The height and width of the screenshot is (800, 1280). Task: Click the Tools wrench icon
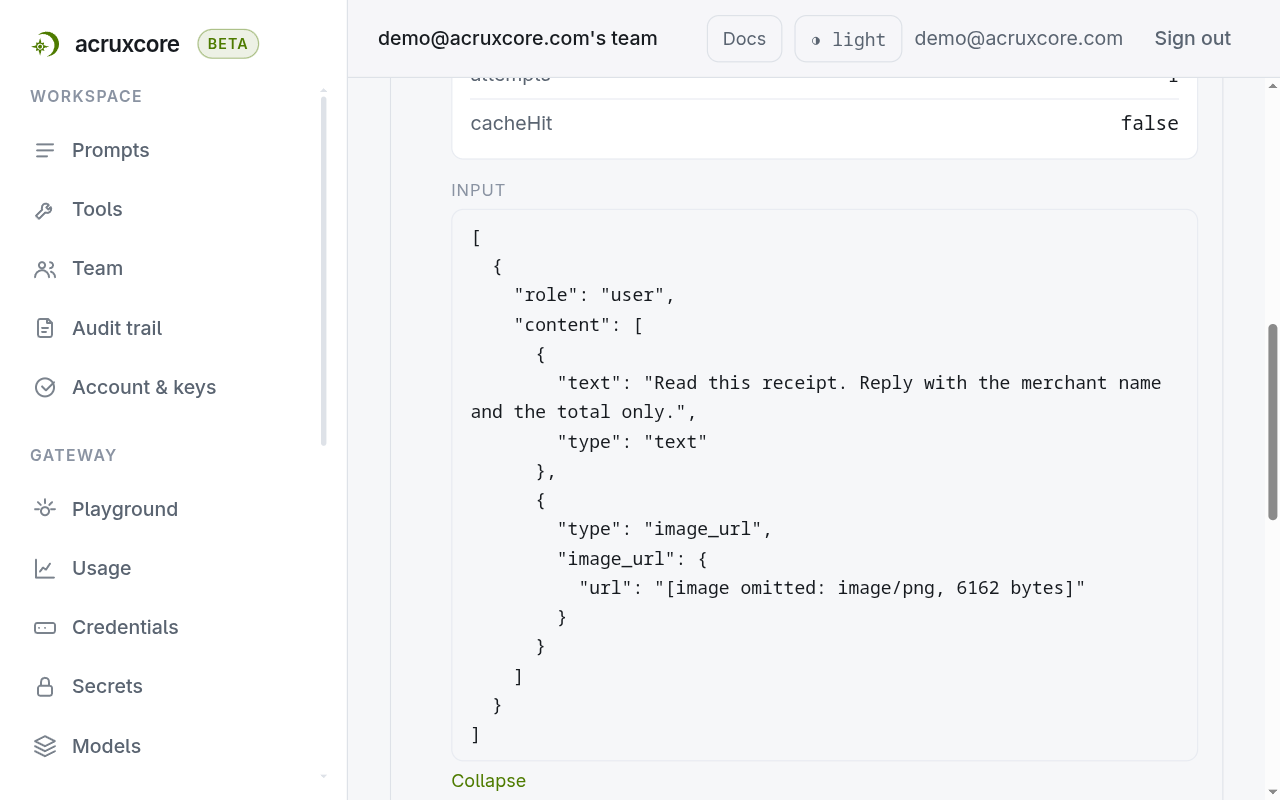pos(45,209)
